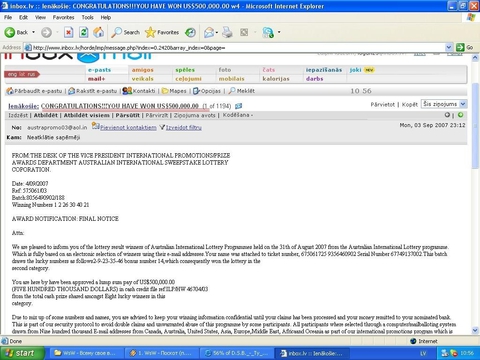Open the Kodēšana encoding dropdown
The image size is (480, 360).
tap(238, 115)
